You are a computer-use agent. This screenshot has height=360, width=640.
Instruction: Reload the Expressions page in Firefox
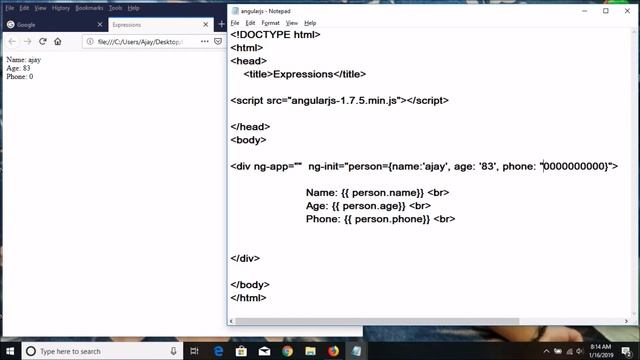(x=42, y=42)
